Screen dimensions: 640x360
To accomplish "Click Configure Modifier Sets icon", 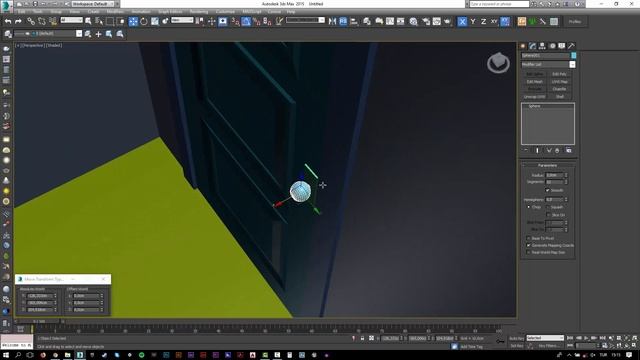I will 569,150.
